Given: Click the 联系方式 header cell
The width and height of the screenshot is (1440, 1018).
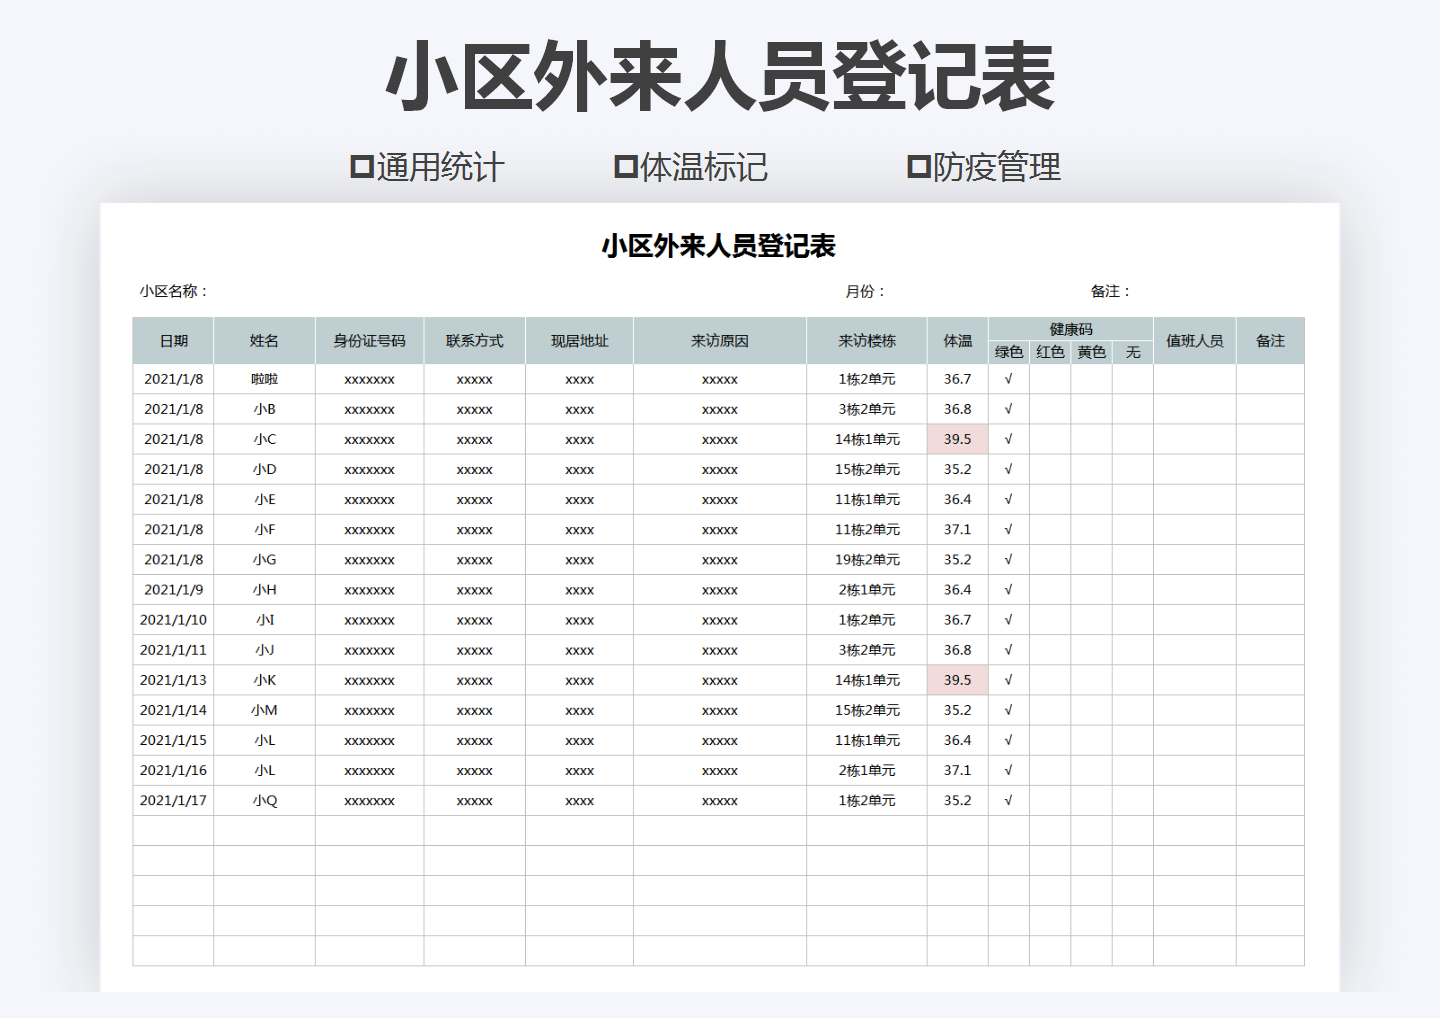Looking at the screenshot, I should point(477,340).
